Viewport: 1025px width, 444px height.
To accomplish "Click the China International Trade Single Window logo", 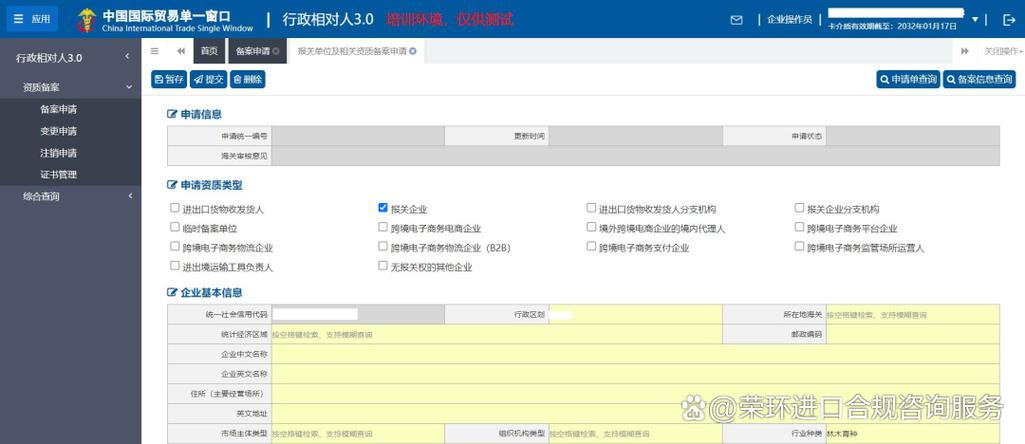I will tap(164, 20).
